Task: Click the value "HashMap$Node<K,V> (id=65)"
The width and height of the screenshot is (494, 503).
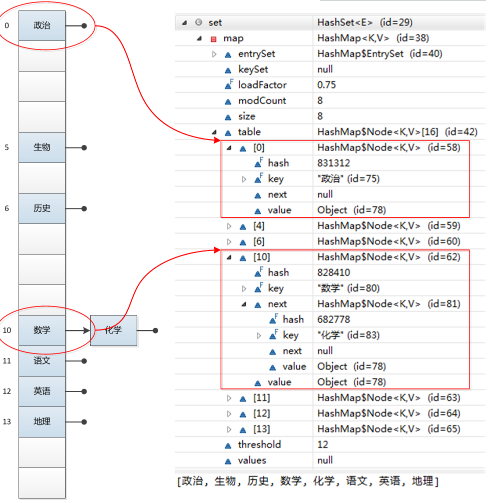Action: [389, 429]
